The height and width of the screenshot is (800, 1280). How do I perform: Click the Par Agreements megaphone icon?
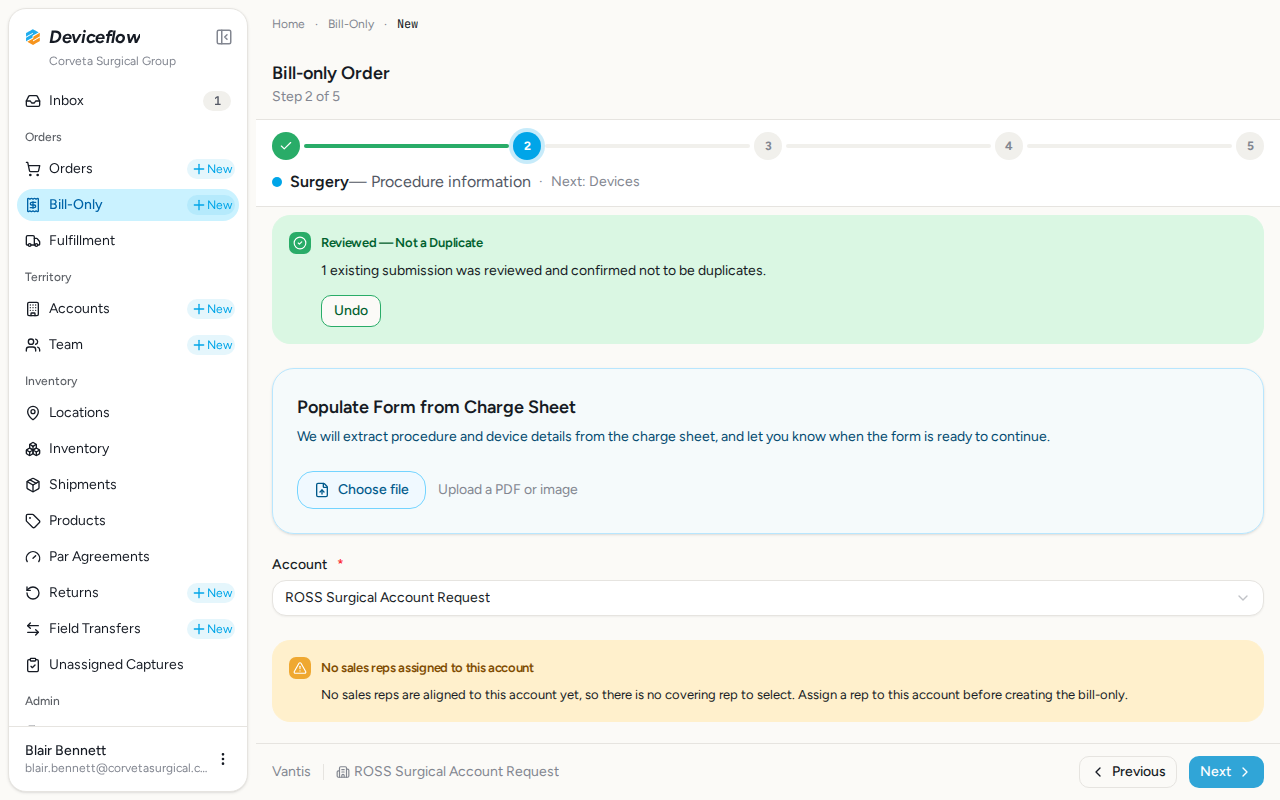point(33,557)
